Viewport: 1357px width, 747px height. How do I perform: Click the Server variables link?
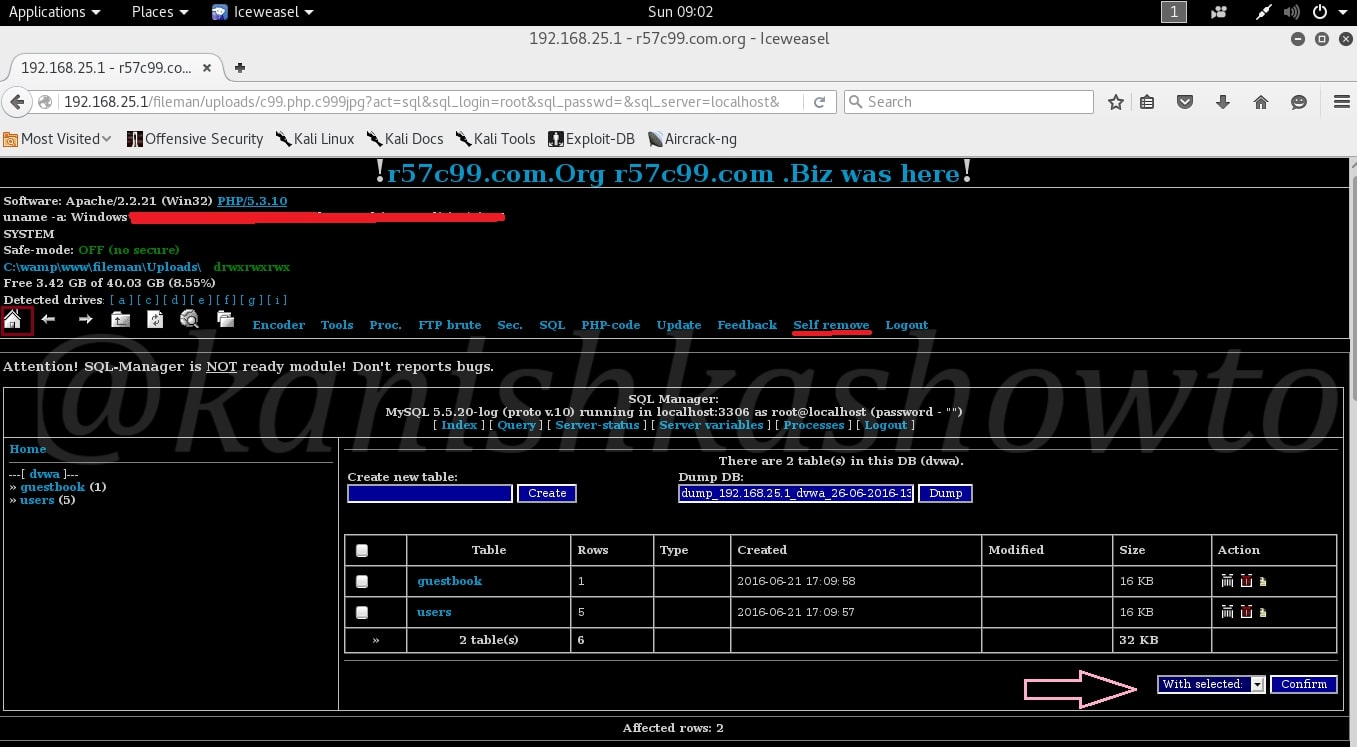click(x=711, y=425)
